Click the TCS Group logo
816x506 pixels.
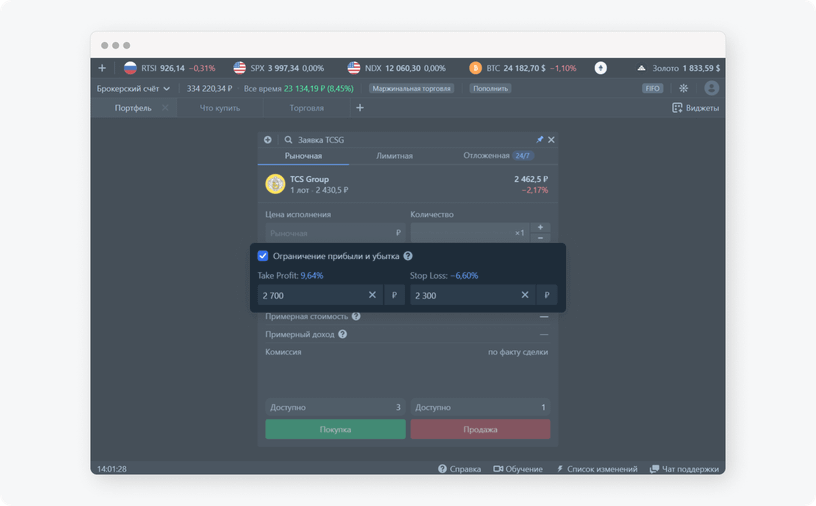(x=275, y=184)
